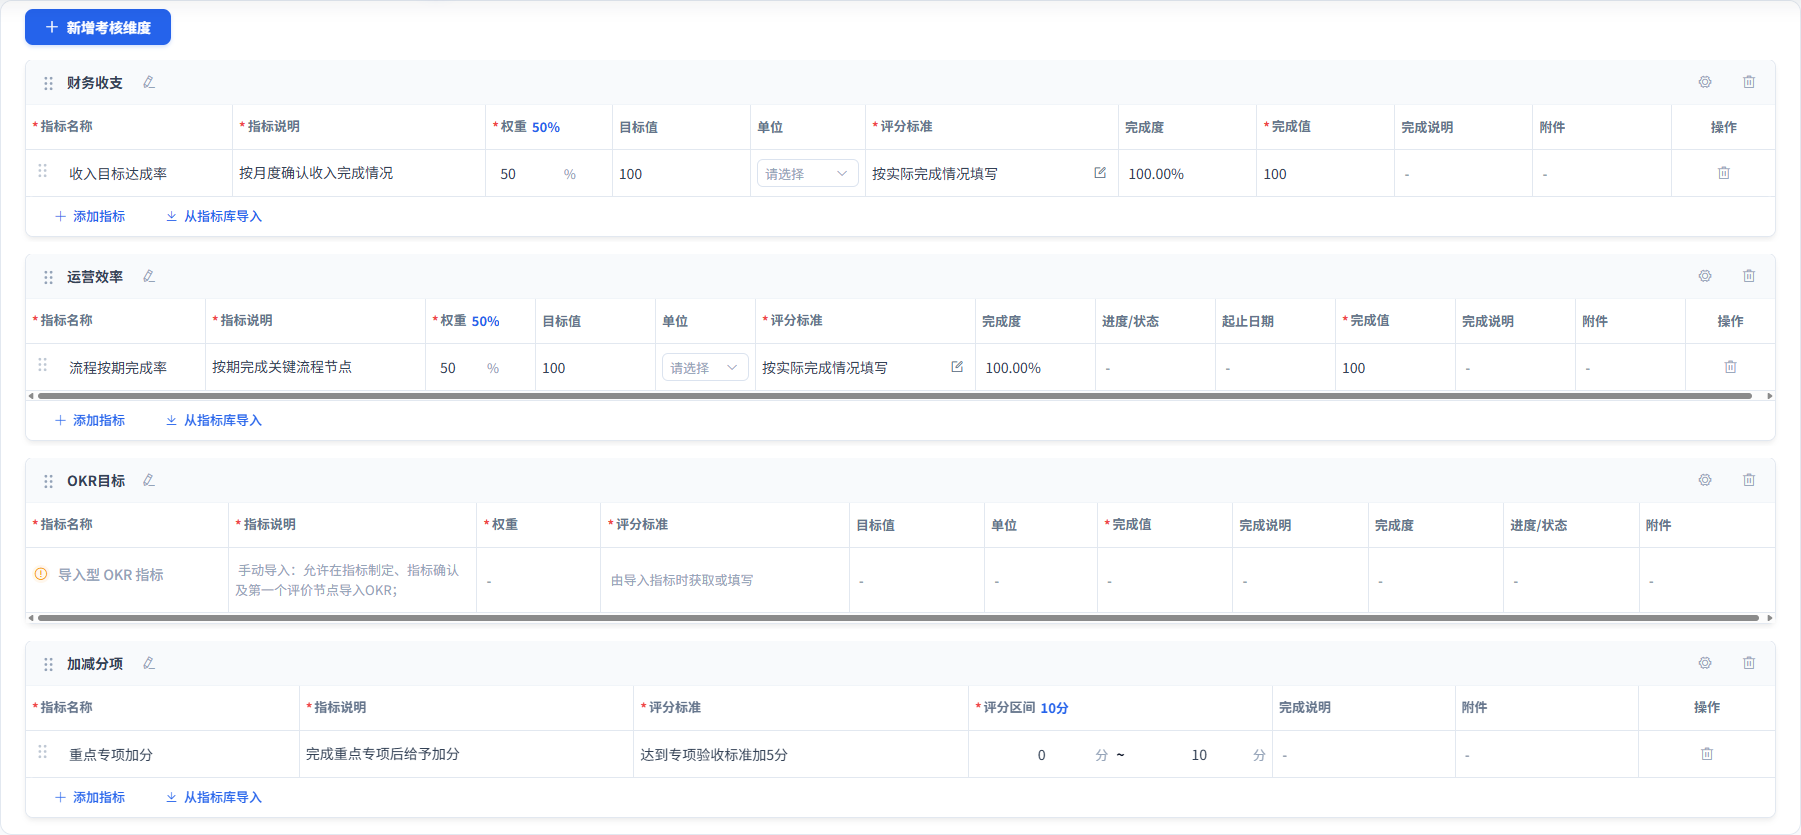Import from indicator library under 财务收支
The image size is (1801, 835).
click(x=214, y=216)
